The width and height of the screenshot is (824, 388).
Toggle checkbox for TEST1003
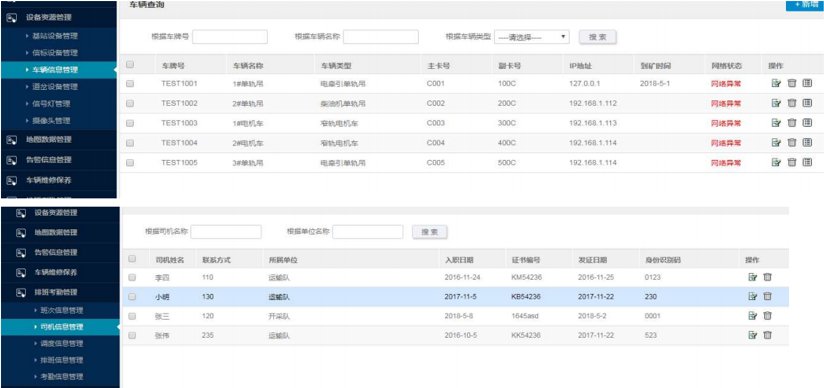click(x=130, y=123)
